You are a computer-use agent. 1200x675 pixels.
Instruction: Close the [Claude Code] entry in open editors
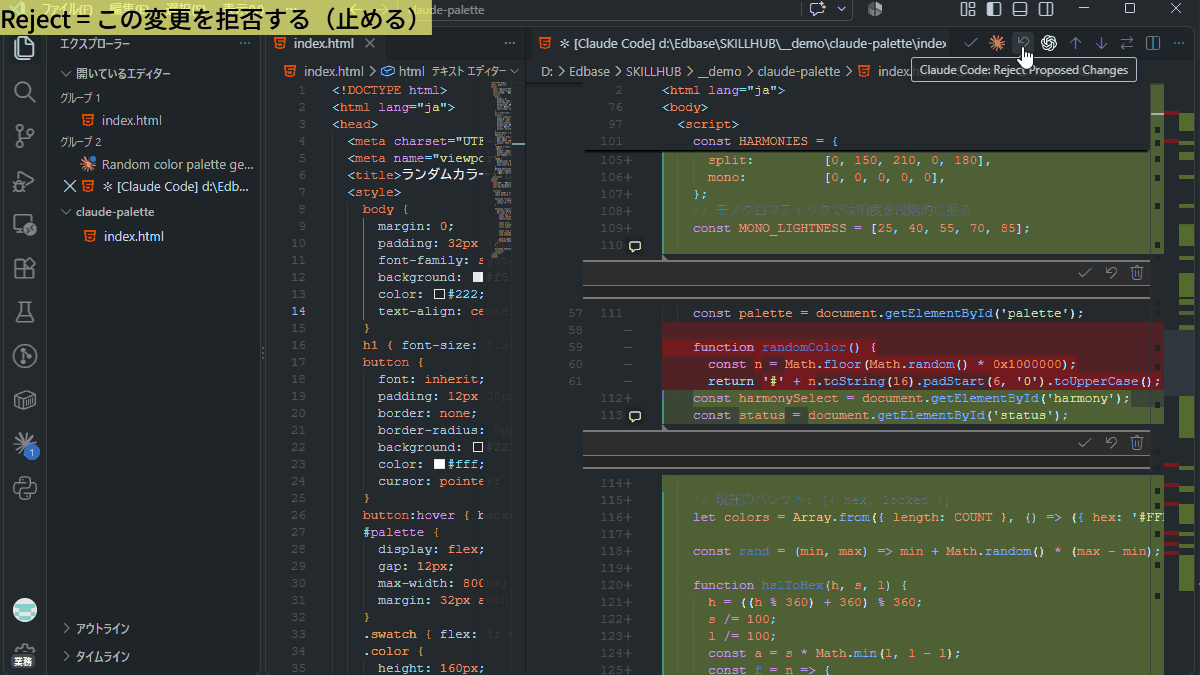point(70,186)
